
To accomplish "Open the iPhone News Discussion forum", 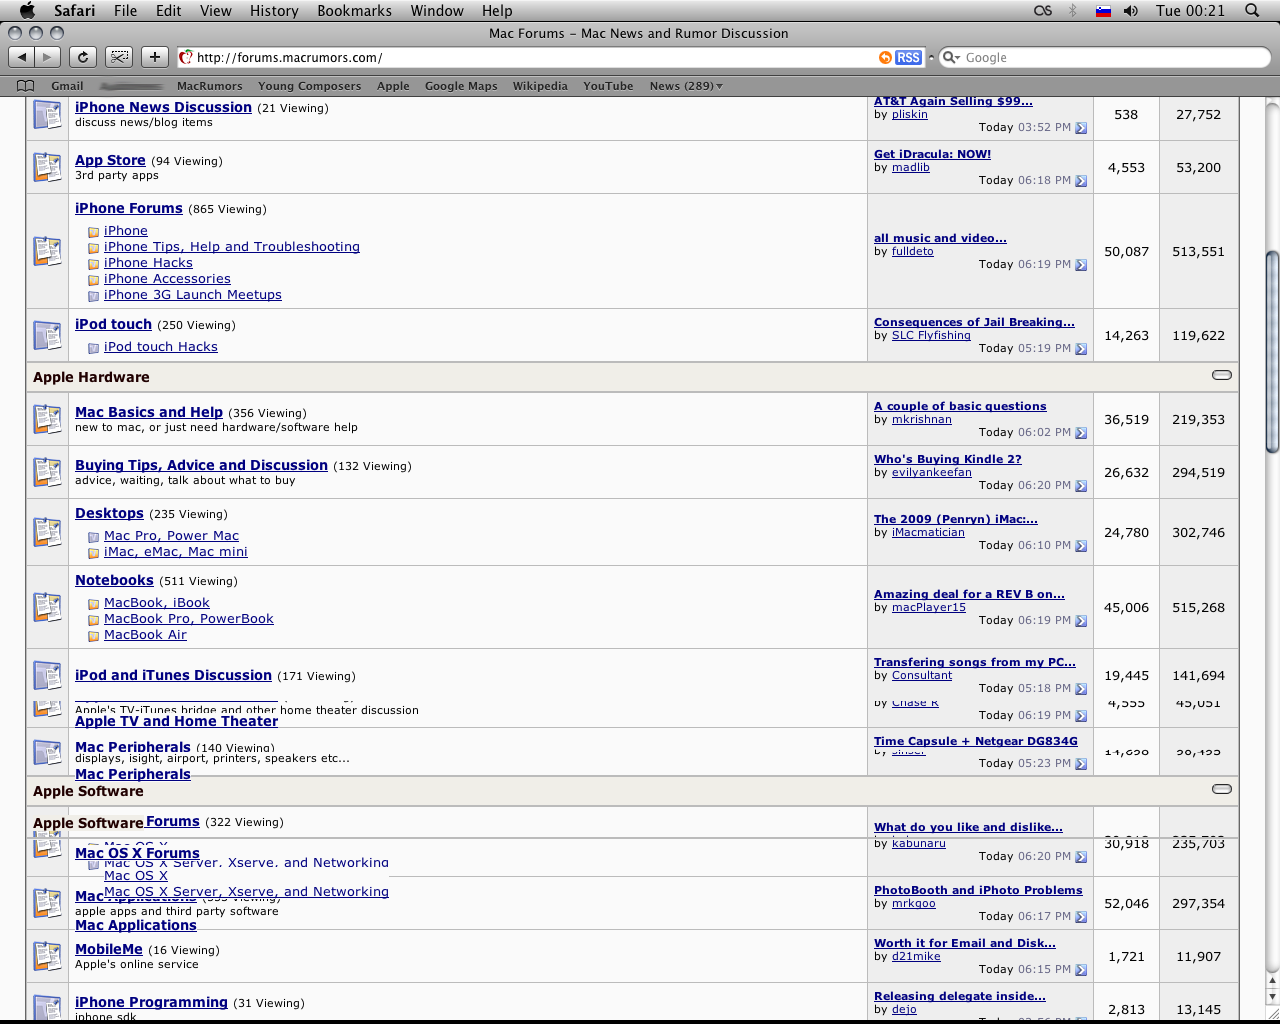I will [163, 107].
